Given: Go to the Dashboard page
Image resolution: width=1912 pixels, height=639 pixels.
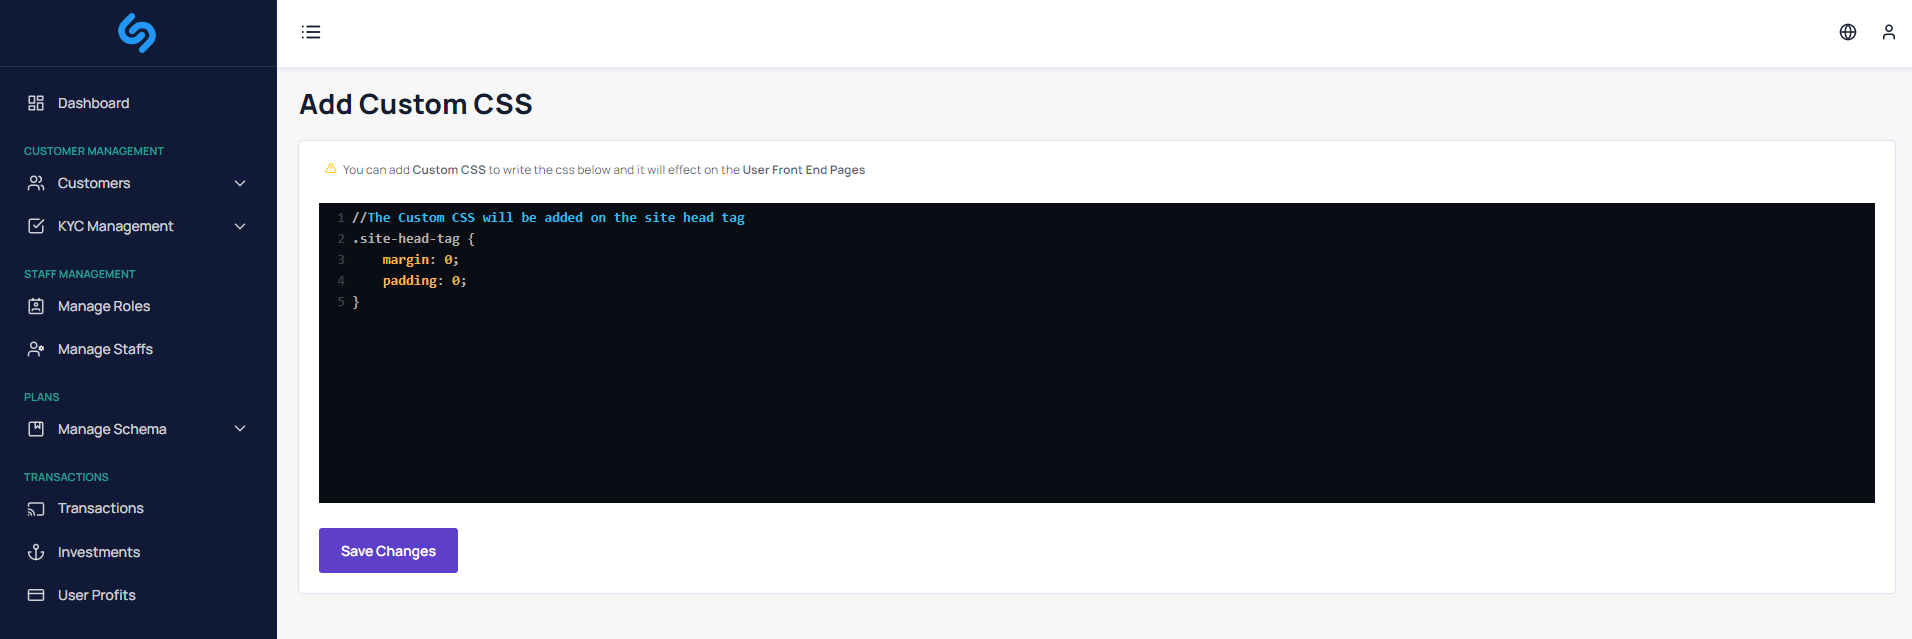Looking at the screenshot, I should 93,103.
